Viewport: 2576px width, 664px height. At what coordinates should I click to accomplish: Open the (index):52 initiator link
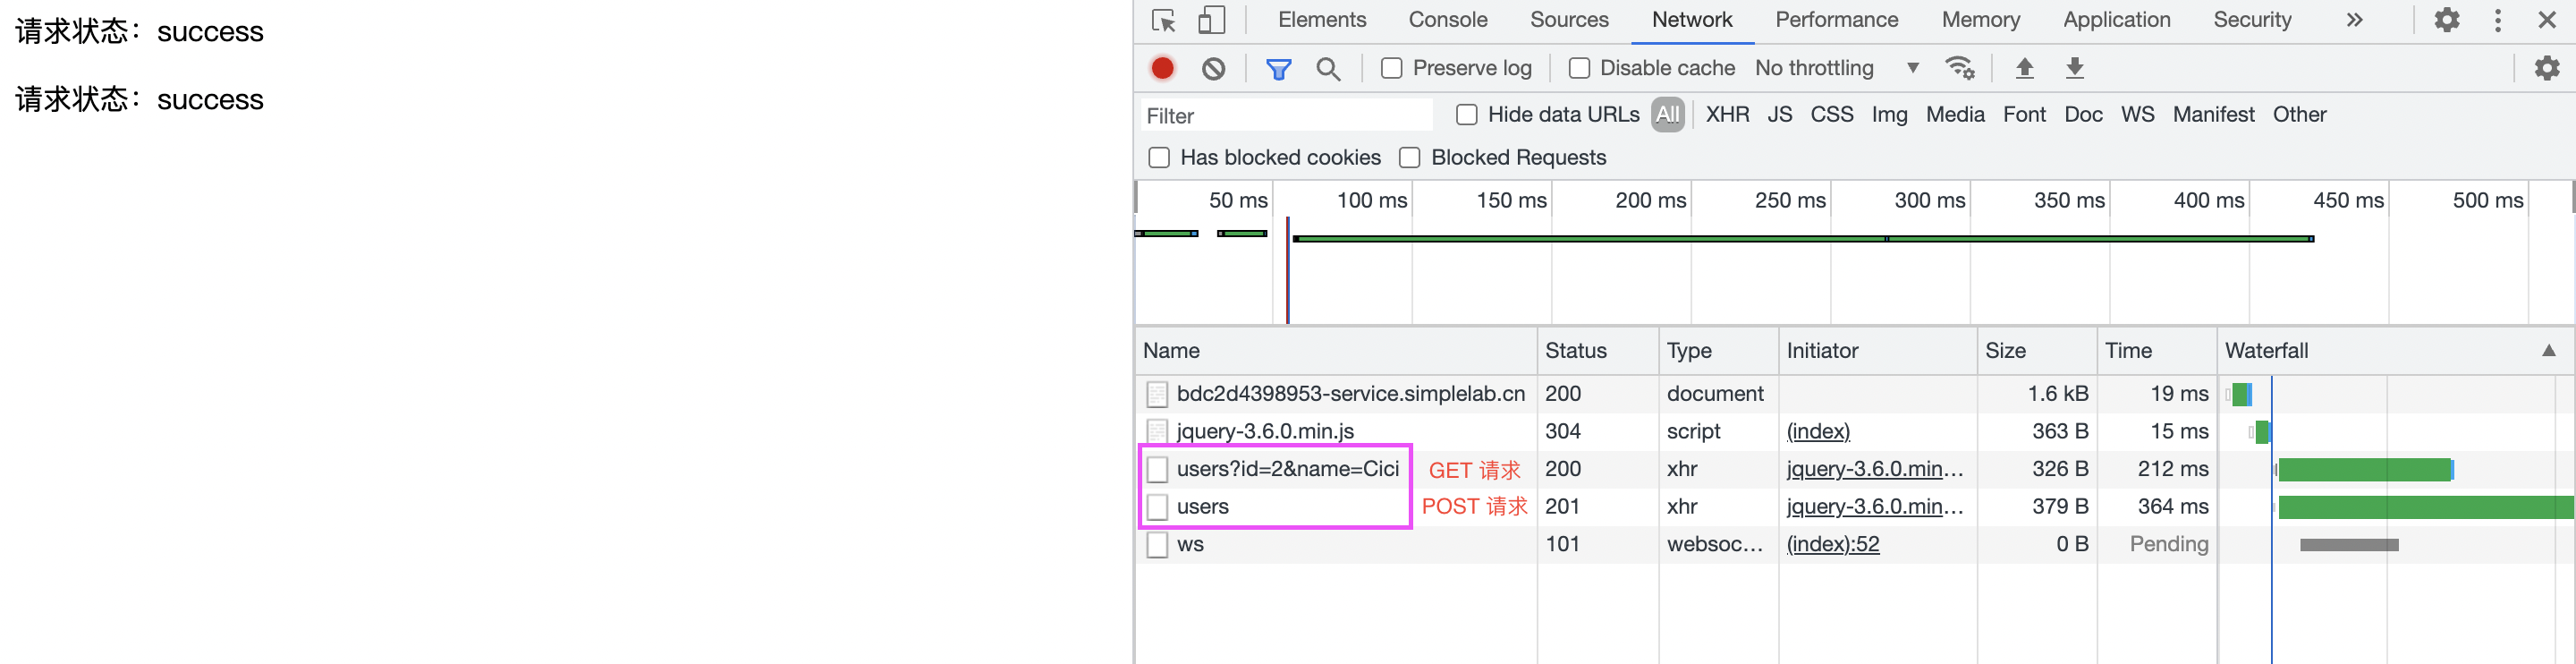click(x=1832, y=544)
